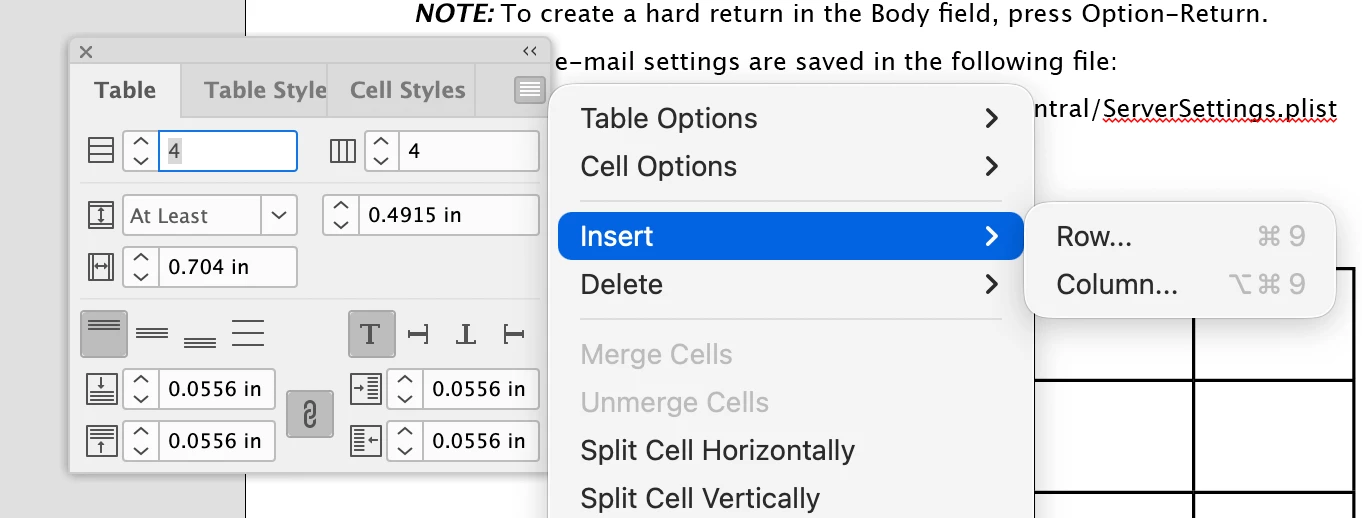The height and width of the screenshot is (518, 1362).
Task: Open the Table panel menu icon
Action: click(530, 90)
